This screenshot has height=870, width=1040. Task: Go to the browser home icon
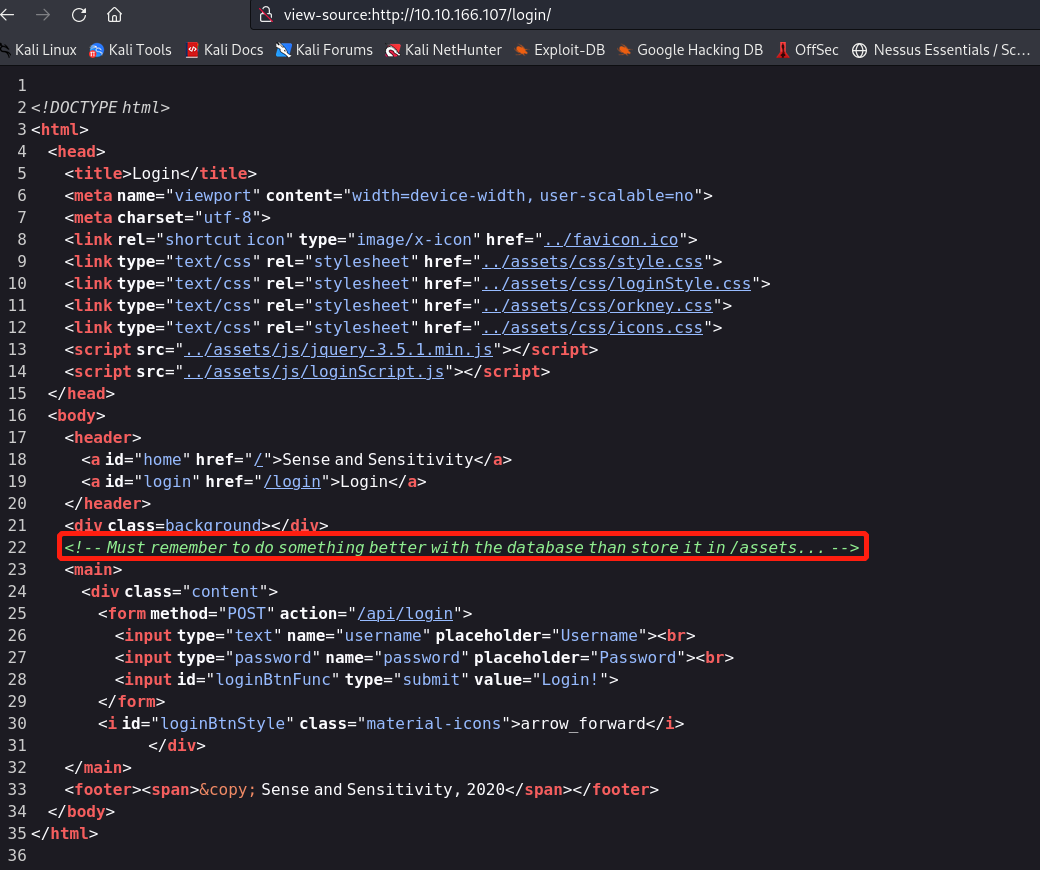(115, 15)
